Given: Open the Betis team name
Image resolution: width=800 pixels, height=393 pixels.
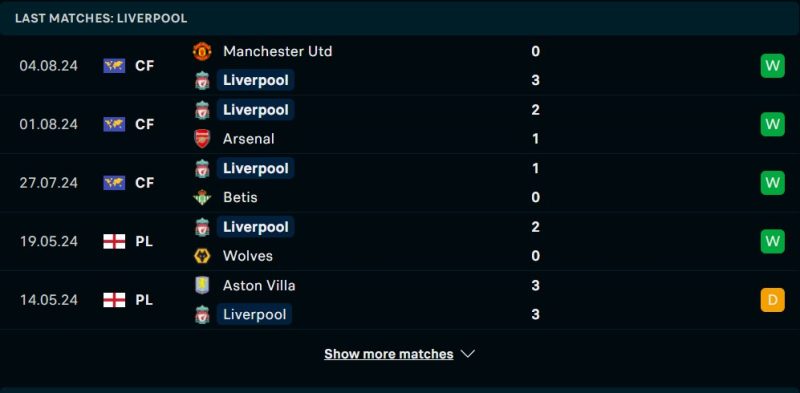Looking at the screenshot, I should [x=240, y=198].
